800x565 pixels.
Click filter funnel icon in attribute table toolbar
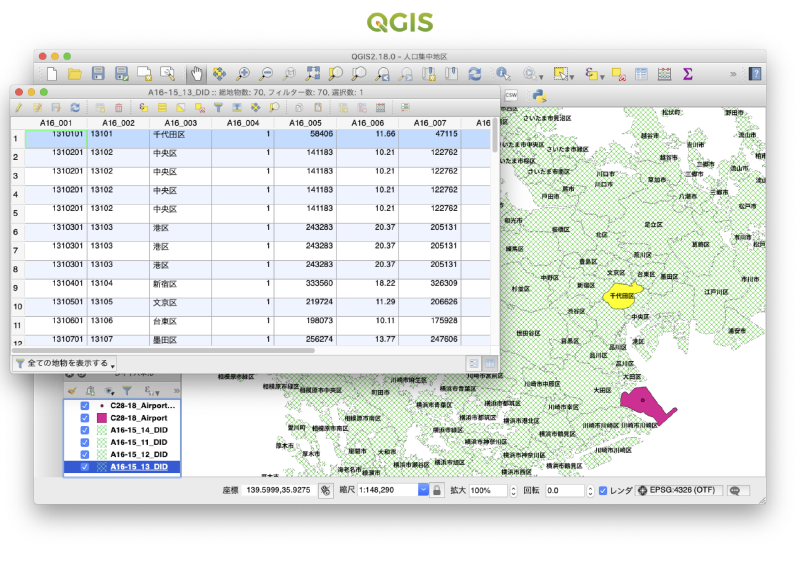tap(218, 108)
